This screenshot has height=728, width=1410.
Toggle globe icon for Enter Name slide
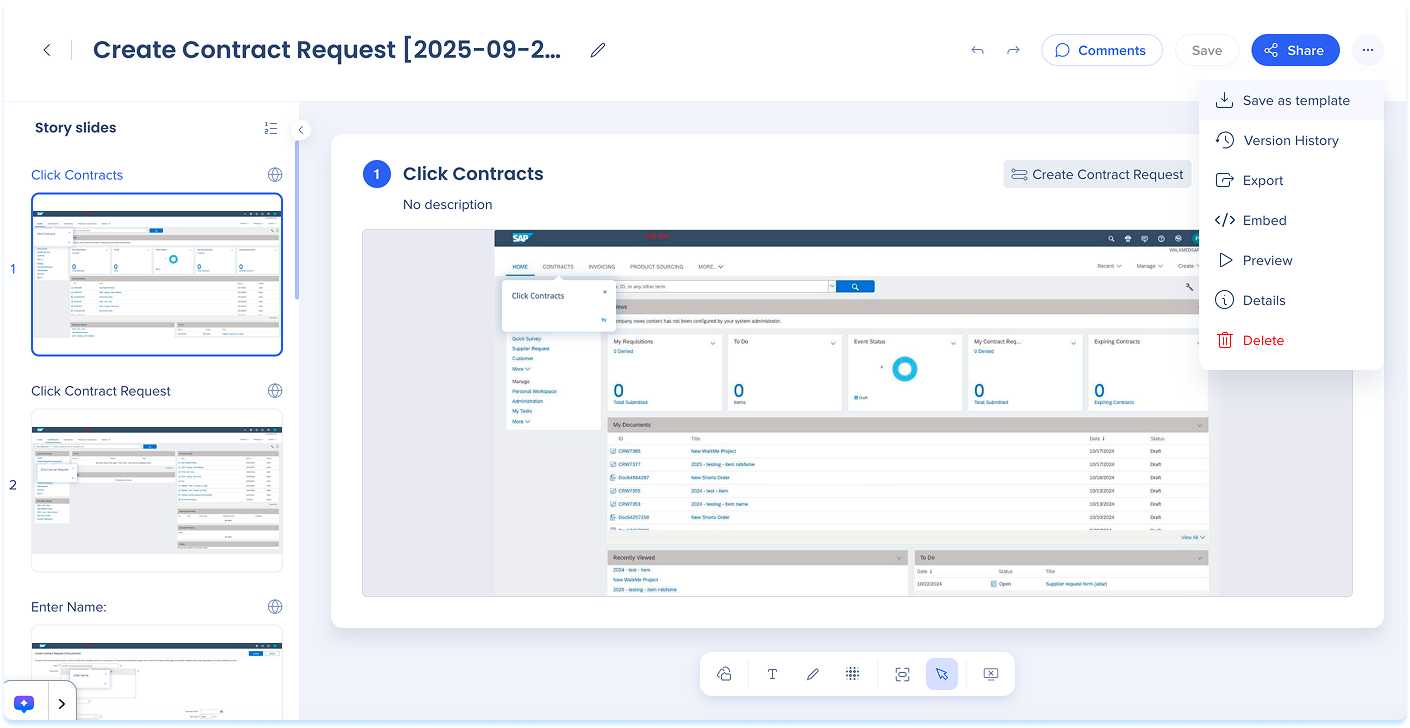click(275, 607)
